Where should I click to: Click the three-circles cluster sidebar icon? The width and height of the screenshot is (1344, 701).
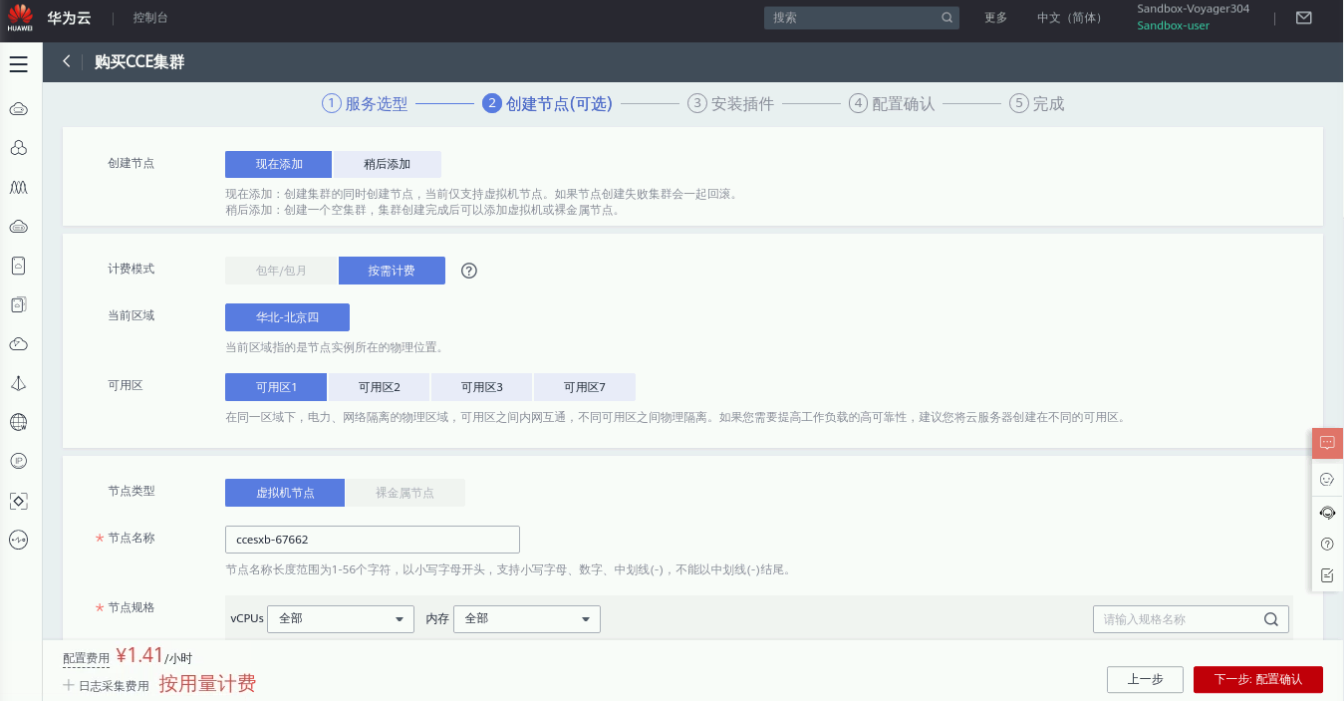click(18, 148)
